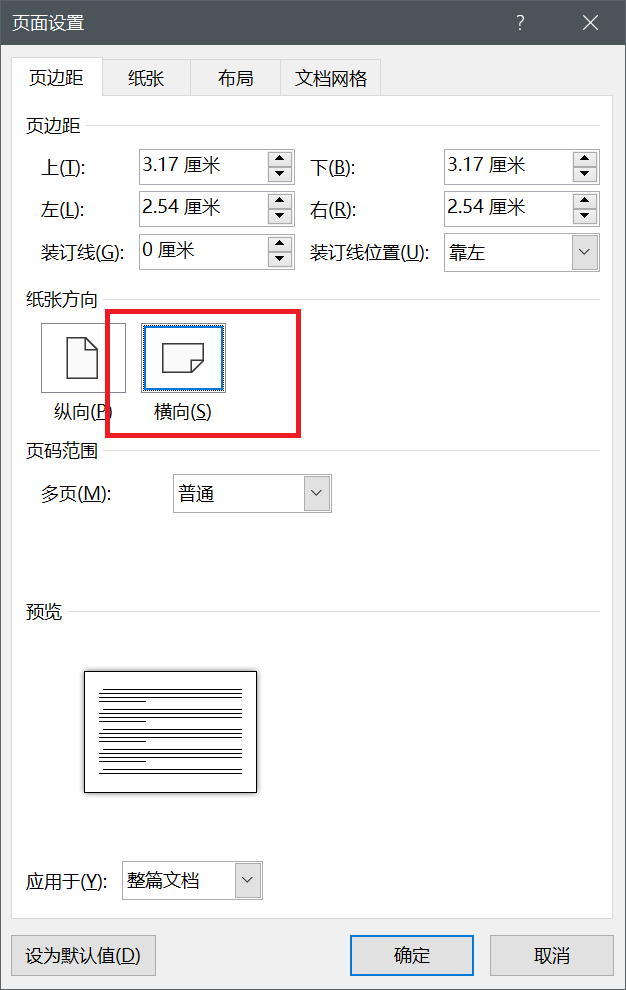The width and height of the screenshot is (626, 990).
Task: Click the gutter field 0 厘米
Action: (x=203, y=251)
